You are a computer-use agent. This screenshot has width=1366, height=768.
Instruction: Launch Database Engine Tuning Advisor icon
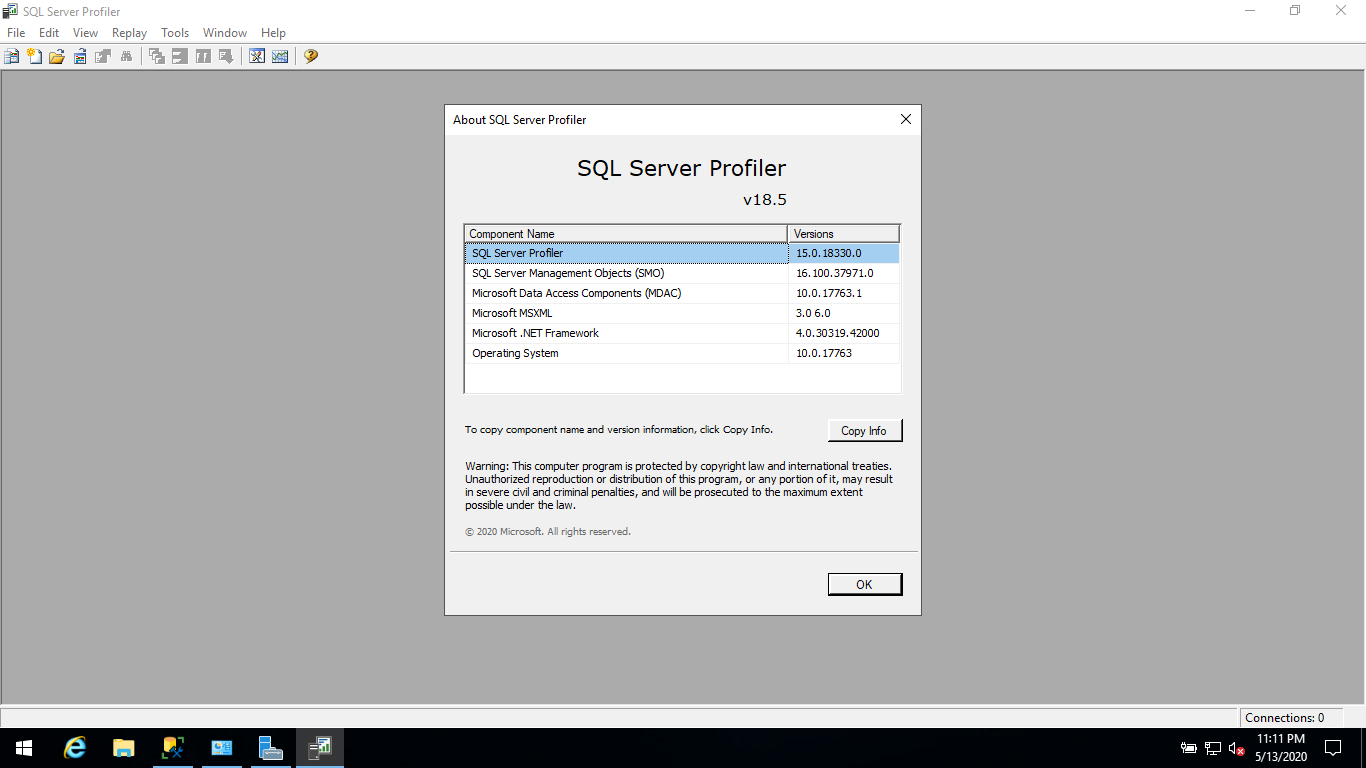(x=257, y=56)
